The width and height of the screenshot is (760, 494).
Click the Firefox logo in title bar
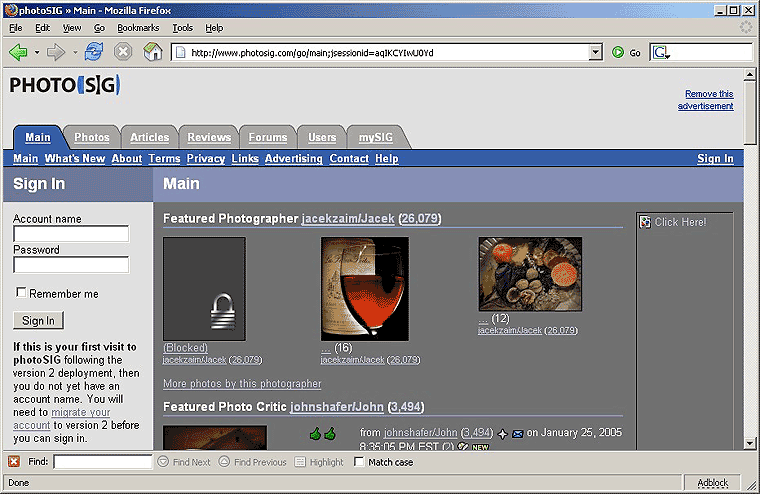[x=11, y=10]
